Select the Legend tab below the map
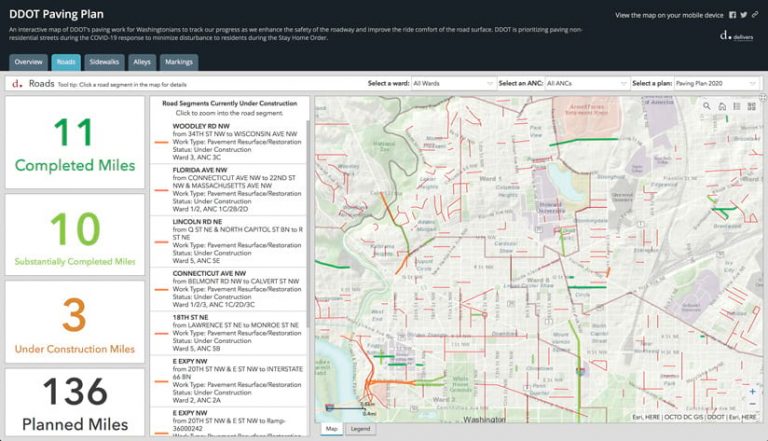Viewport: 768px width, 441px height. (x=360, y=429)
